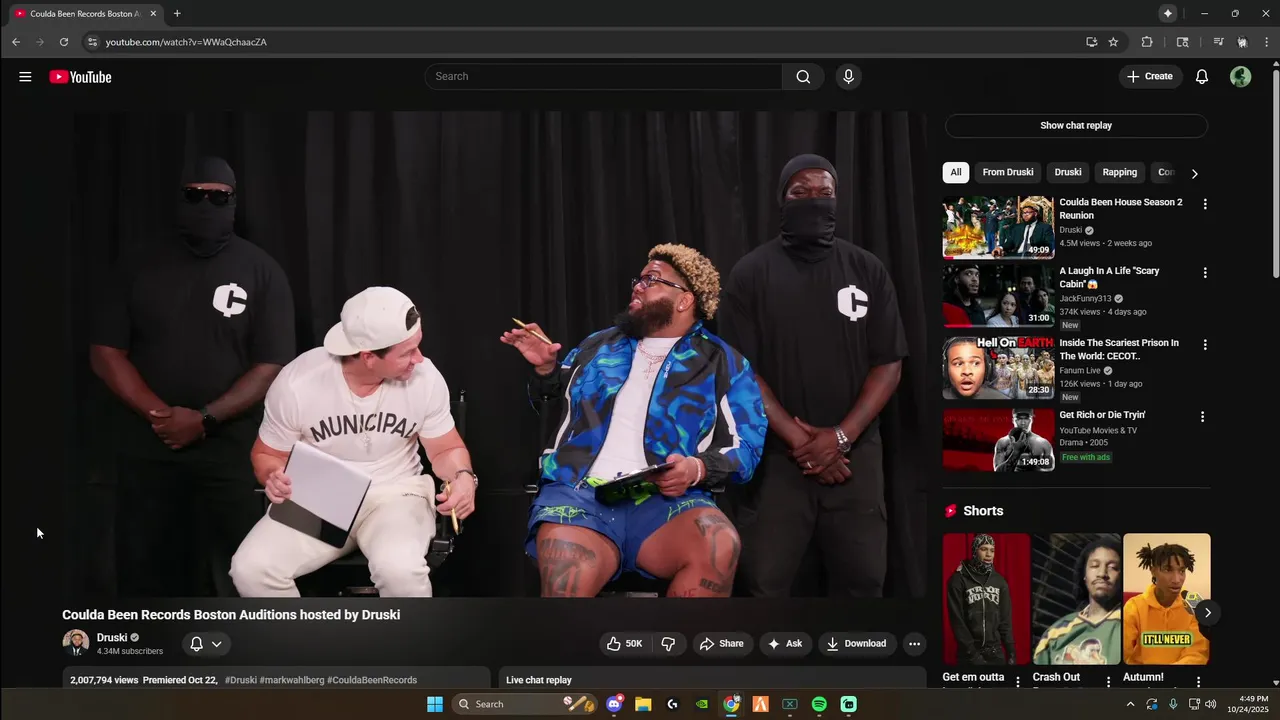Open options for A Laugh In A Life video
Image resolution: width=1280 pixels, height=720 pixels.
[x=1205, y=273]
